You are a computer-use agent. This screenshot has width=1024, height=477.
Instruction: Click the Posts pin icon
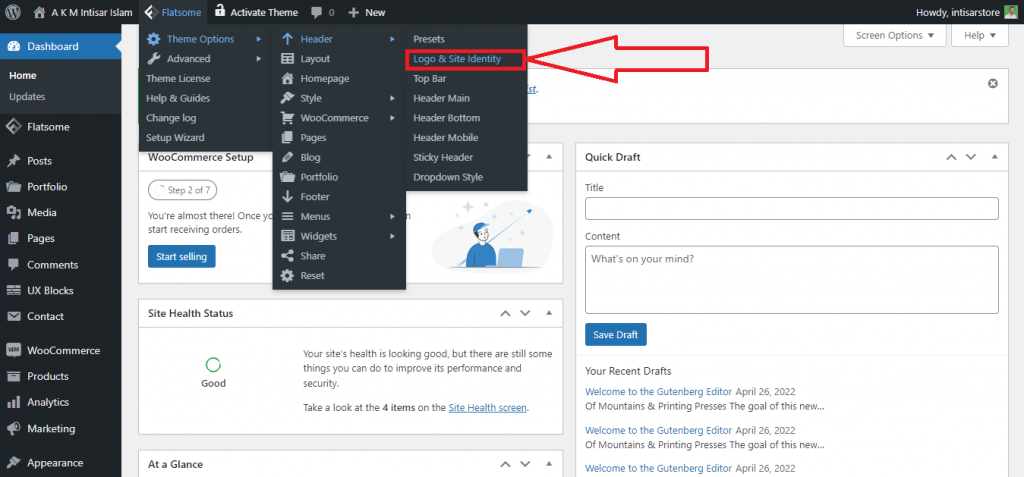tap(14, 161)
